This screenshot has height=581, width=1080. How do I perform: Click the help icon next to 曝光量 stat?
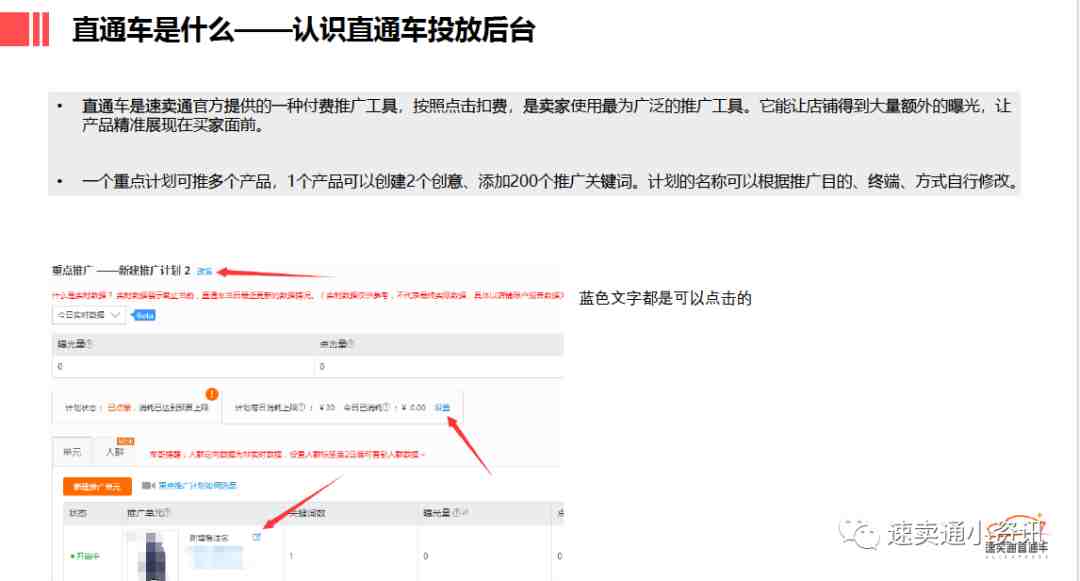click(89, 345)
